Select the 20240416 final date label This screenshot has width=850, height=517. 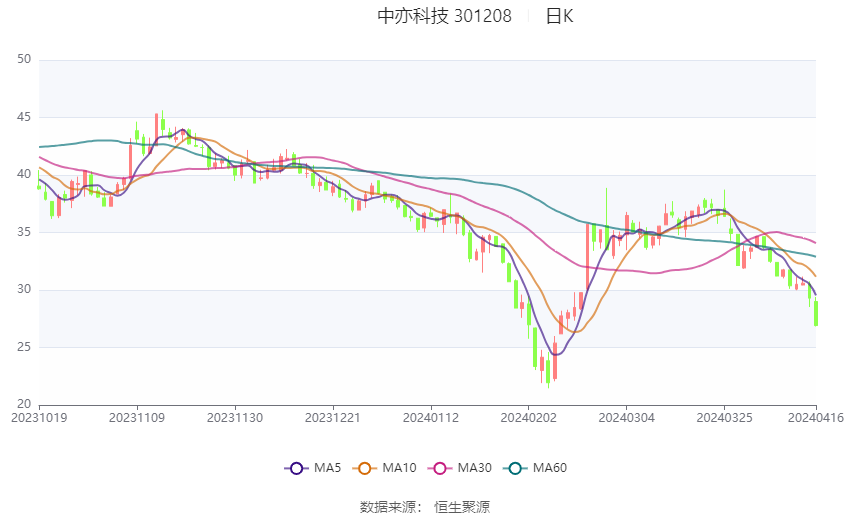tap(814, 417)
